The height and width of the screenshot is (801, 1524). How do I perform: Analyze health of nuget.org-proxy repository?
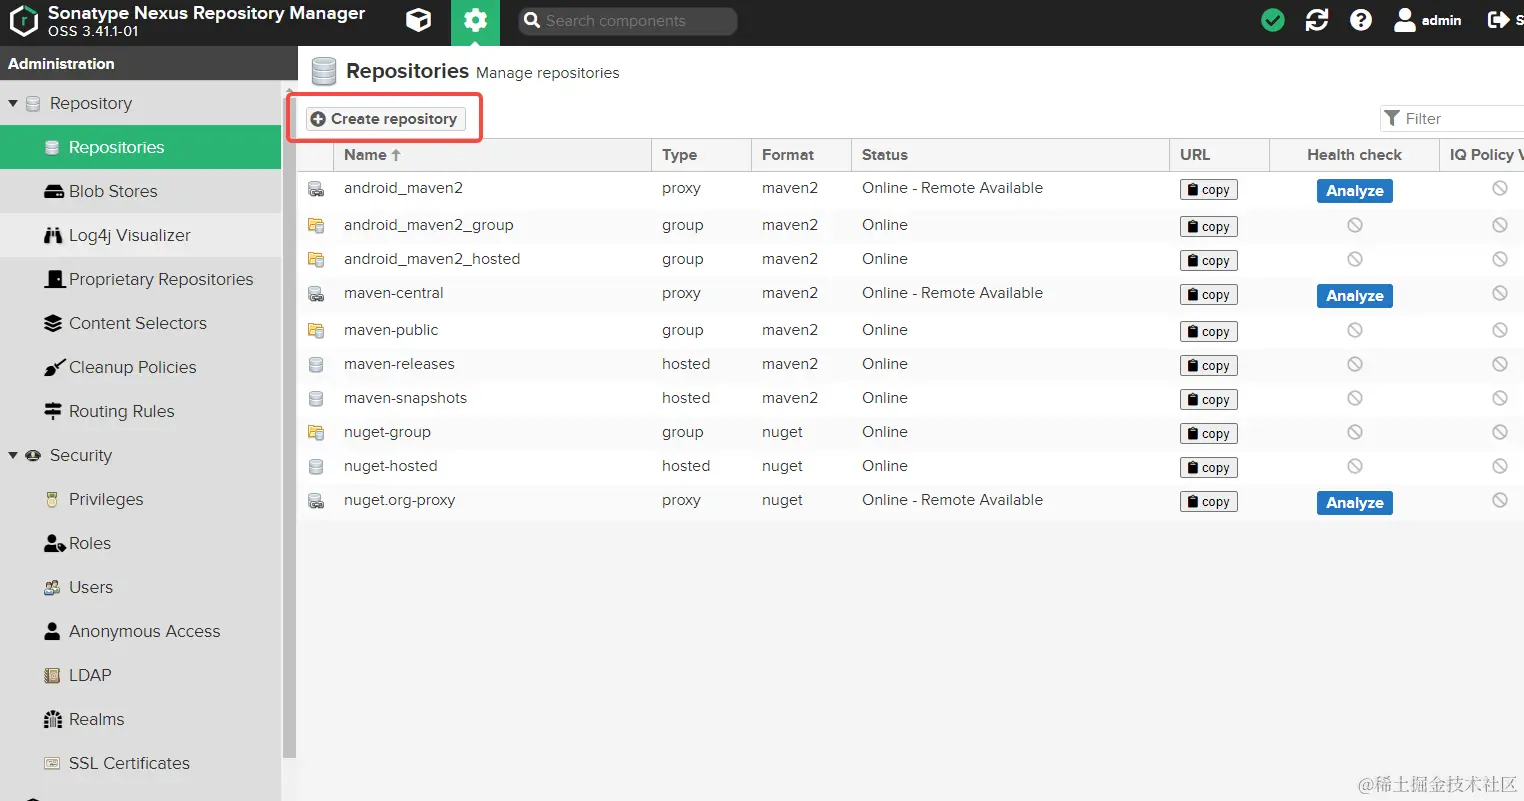pos(1355,503)
